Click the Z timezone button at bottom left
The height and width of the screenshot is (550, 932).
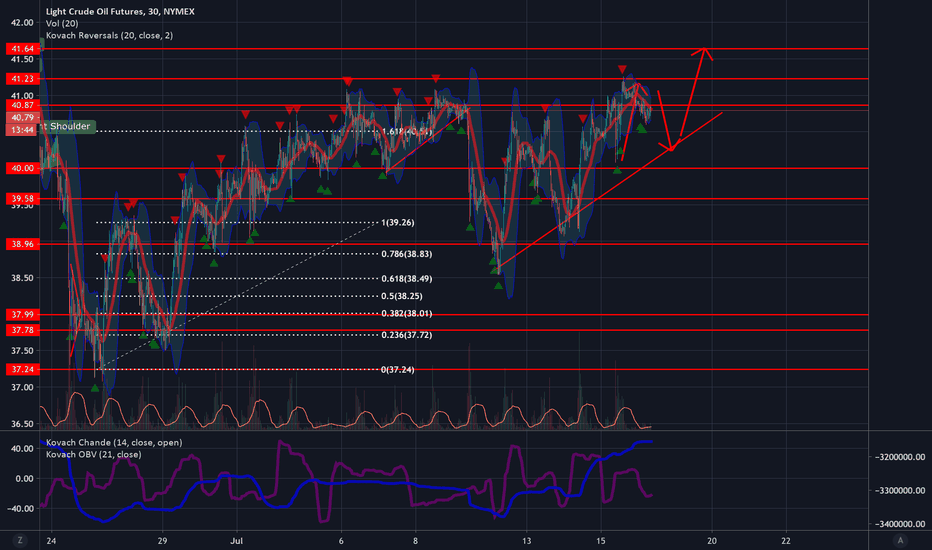click(x=20, y=540)
